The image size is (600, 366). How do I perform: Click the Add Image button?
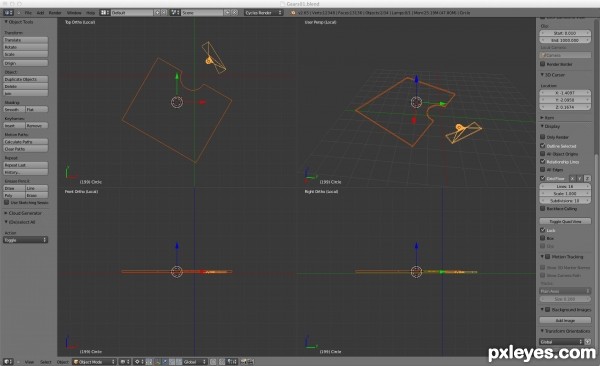(x=565, y=320)
